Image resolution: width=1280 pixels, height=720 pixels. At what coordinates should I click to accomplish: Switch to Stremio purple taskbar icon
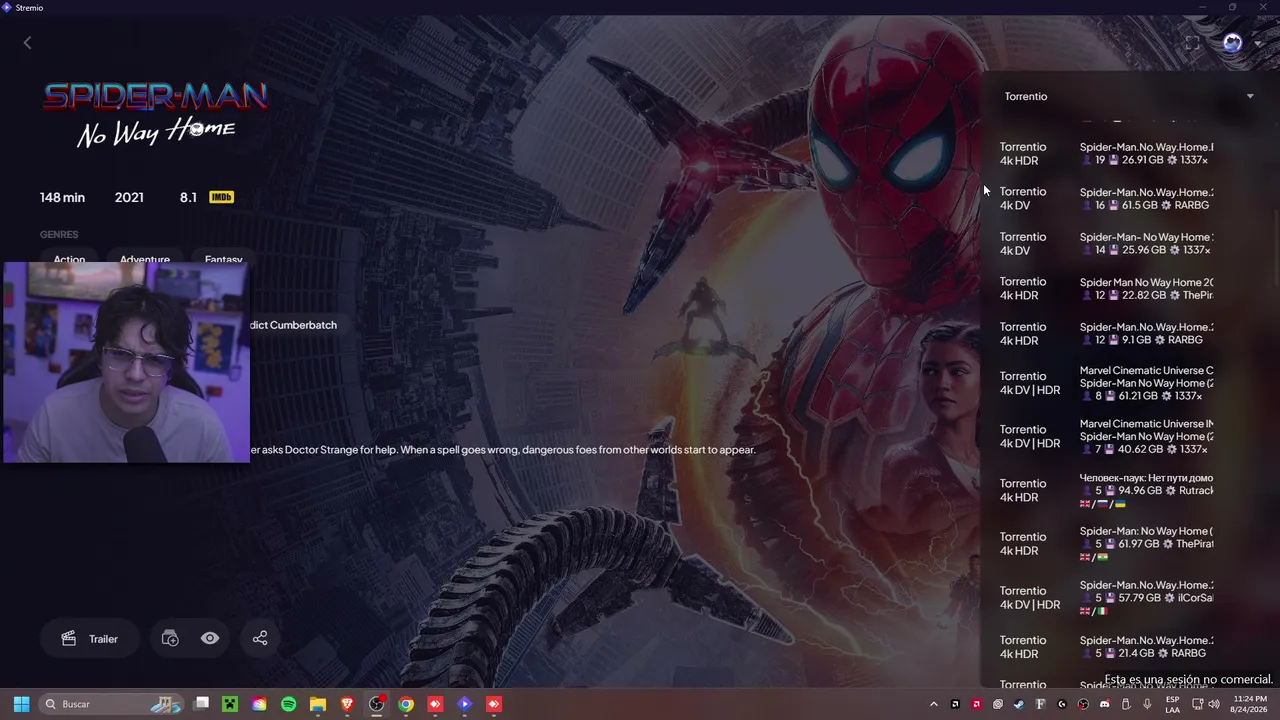[x=464, y=704]
